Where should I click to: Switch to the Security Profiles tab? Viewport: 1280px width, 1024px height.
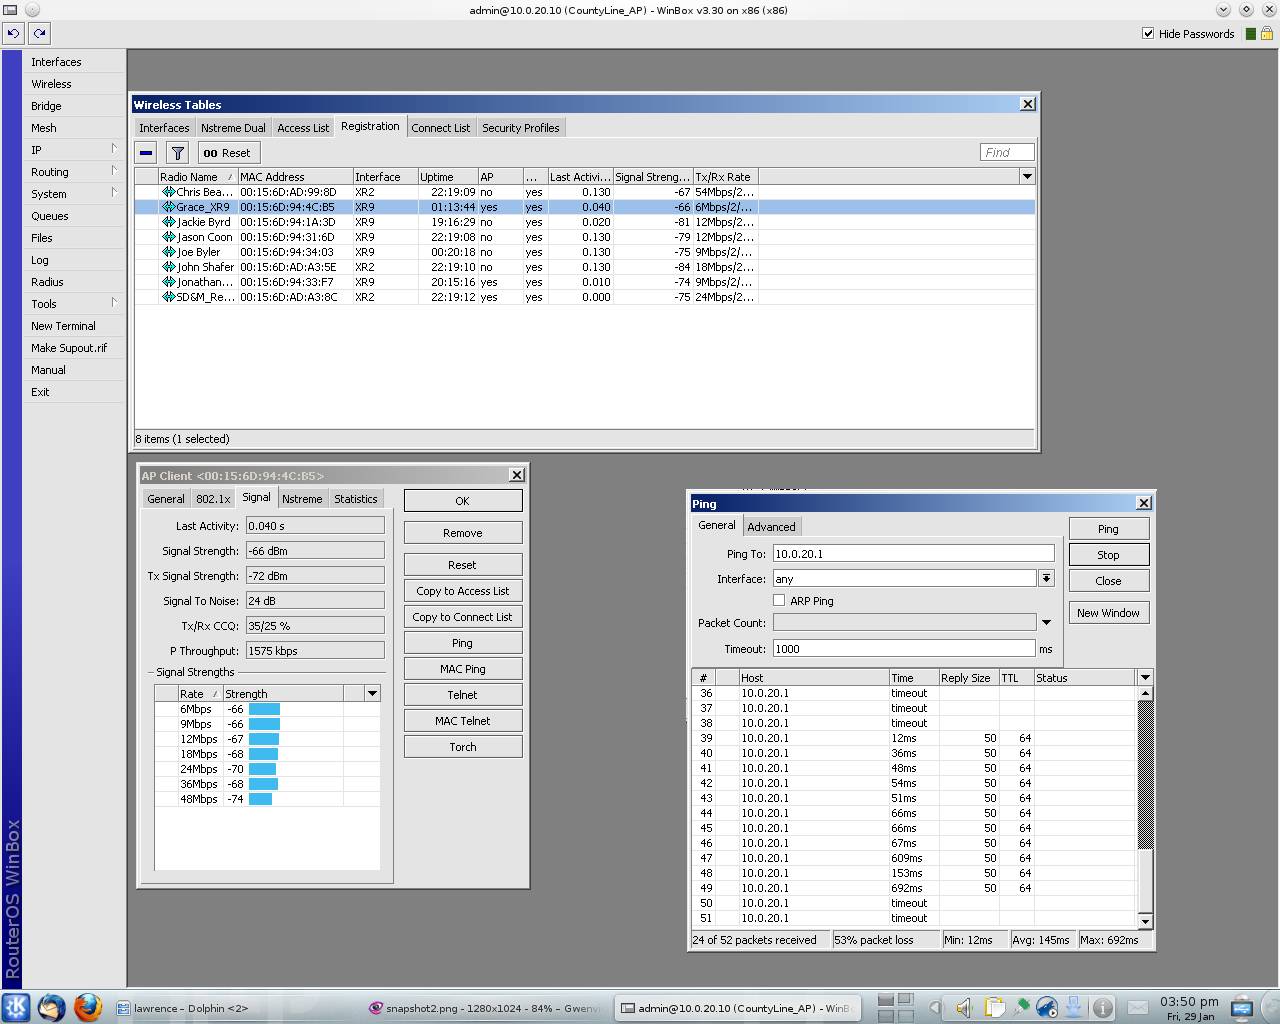pos(521,127)
